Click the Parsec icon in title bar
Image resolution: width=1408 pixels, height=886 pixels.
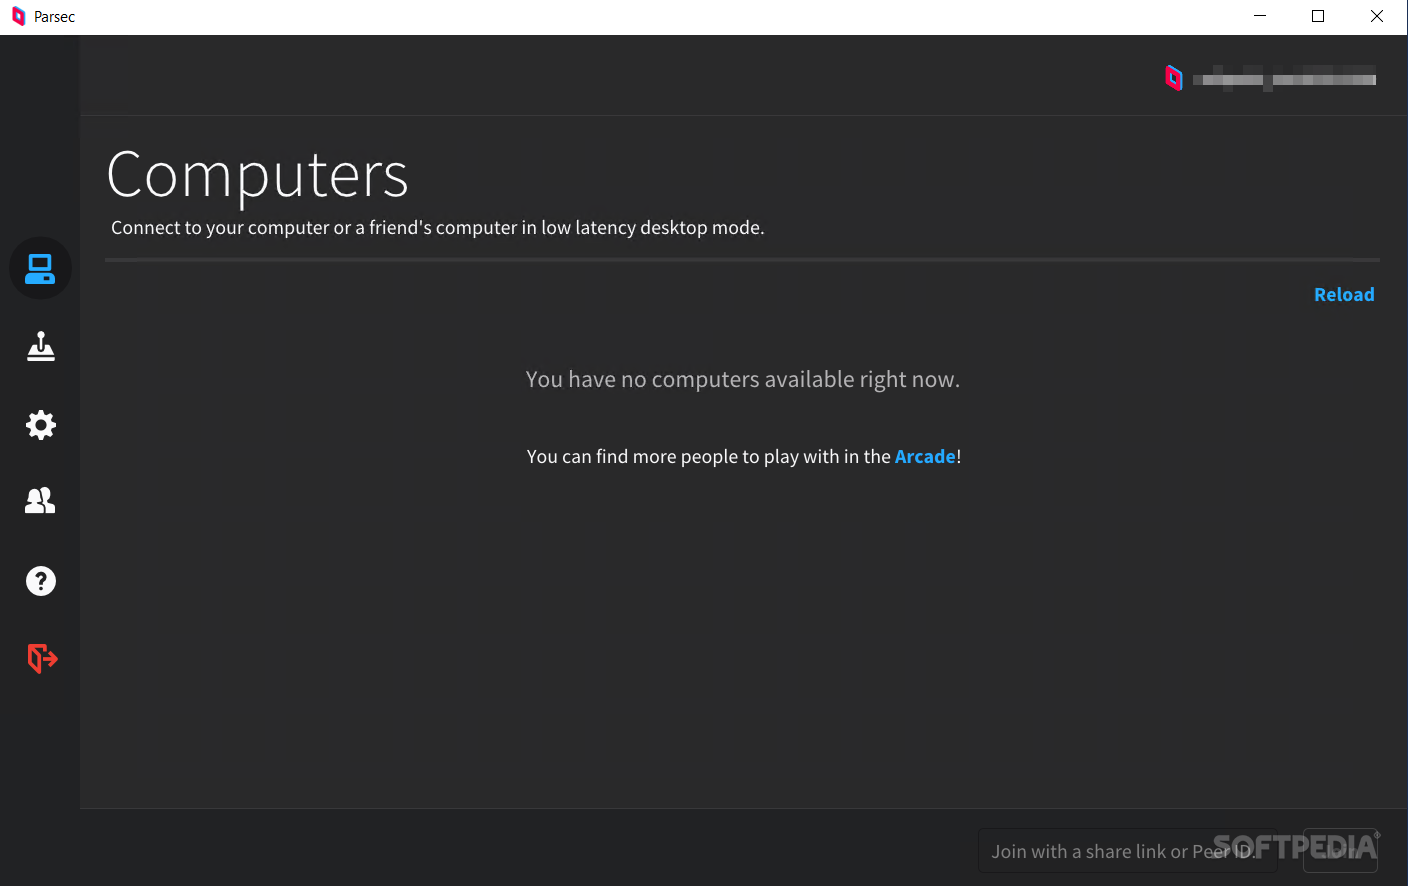point(18,16)
